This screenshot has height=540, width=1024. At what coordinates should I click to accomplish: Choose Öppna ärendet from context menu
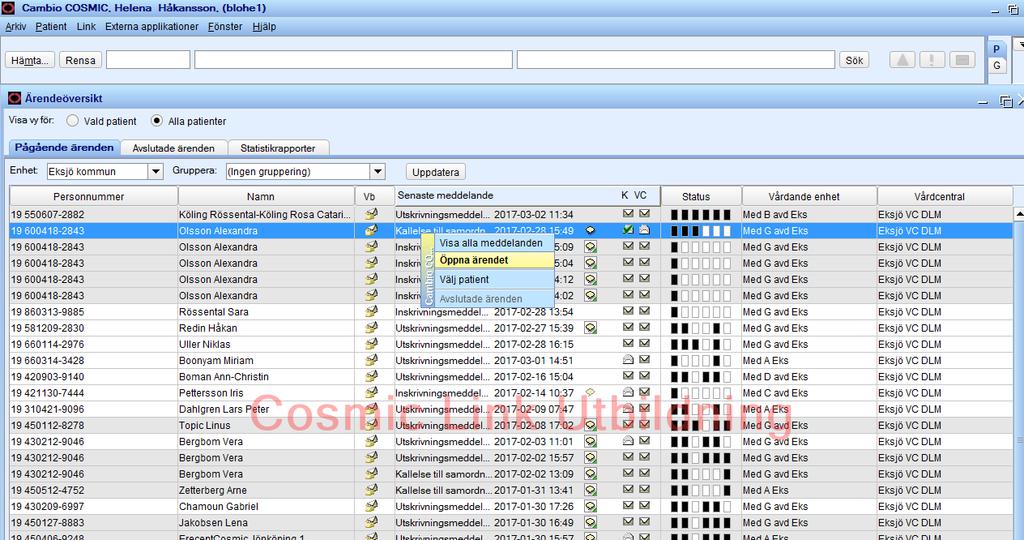coord(494,260)
